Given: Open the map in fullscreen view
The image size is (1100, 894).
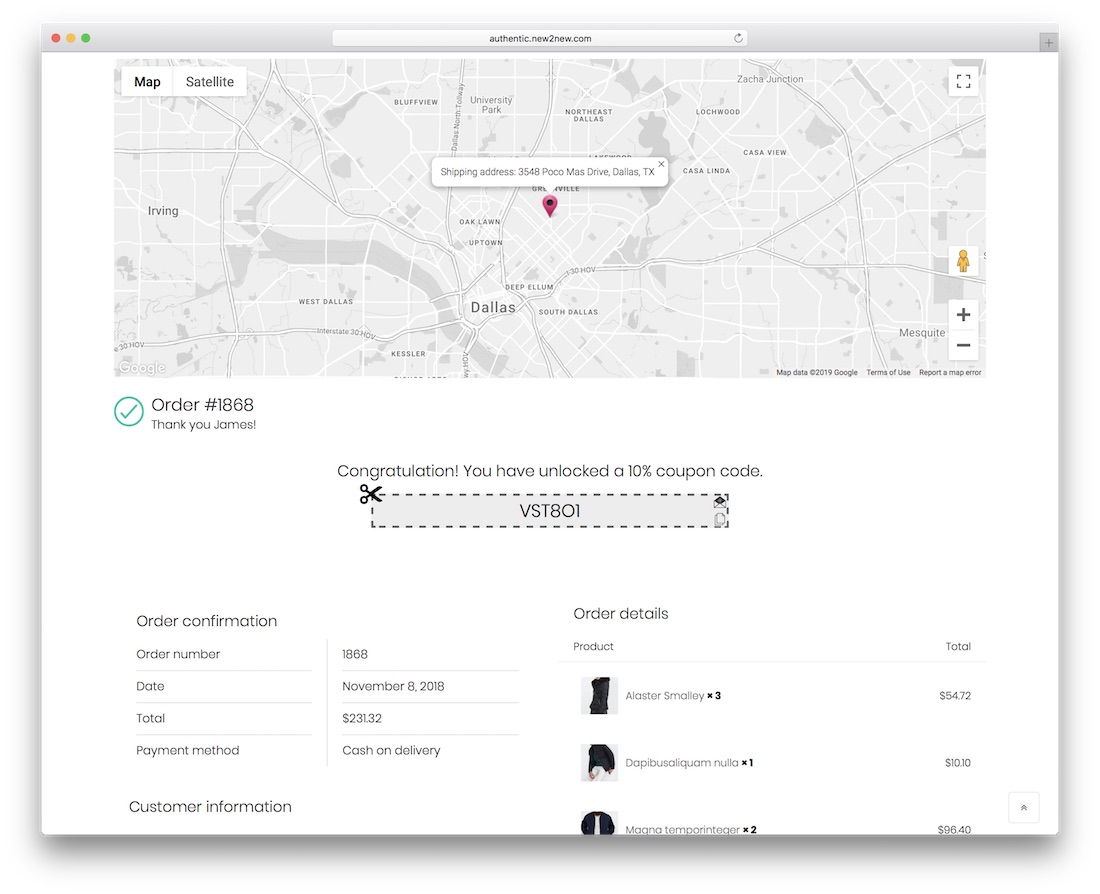Looking at the screenshot, I should tap(963, 82).
